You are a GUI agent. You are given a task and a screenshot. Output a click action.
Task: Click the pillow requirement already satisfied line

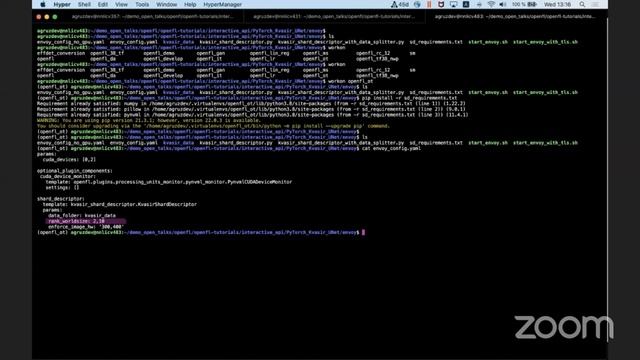[x=251, y=109]
